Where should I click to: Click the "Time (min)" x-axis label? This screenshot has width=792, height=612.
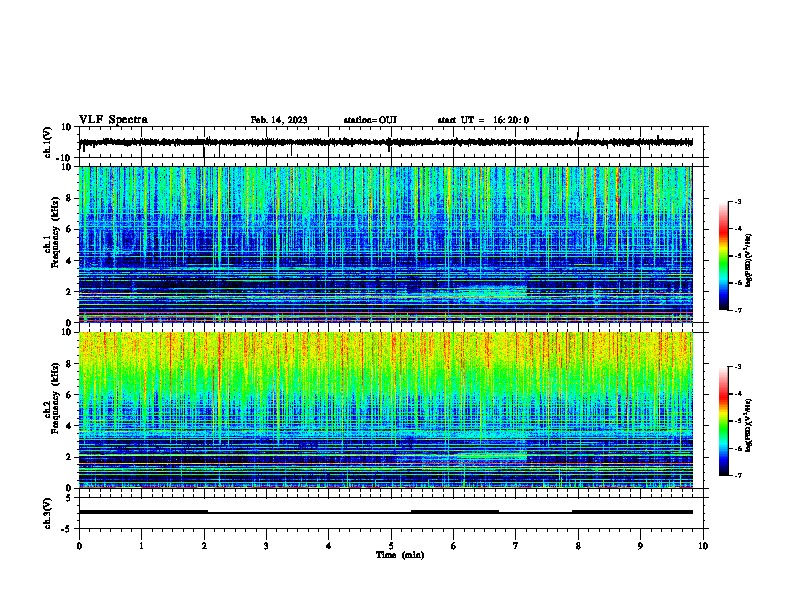[400, 555]
